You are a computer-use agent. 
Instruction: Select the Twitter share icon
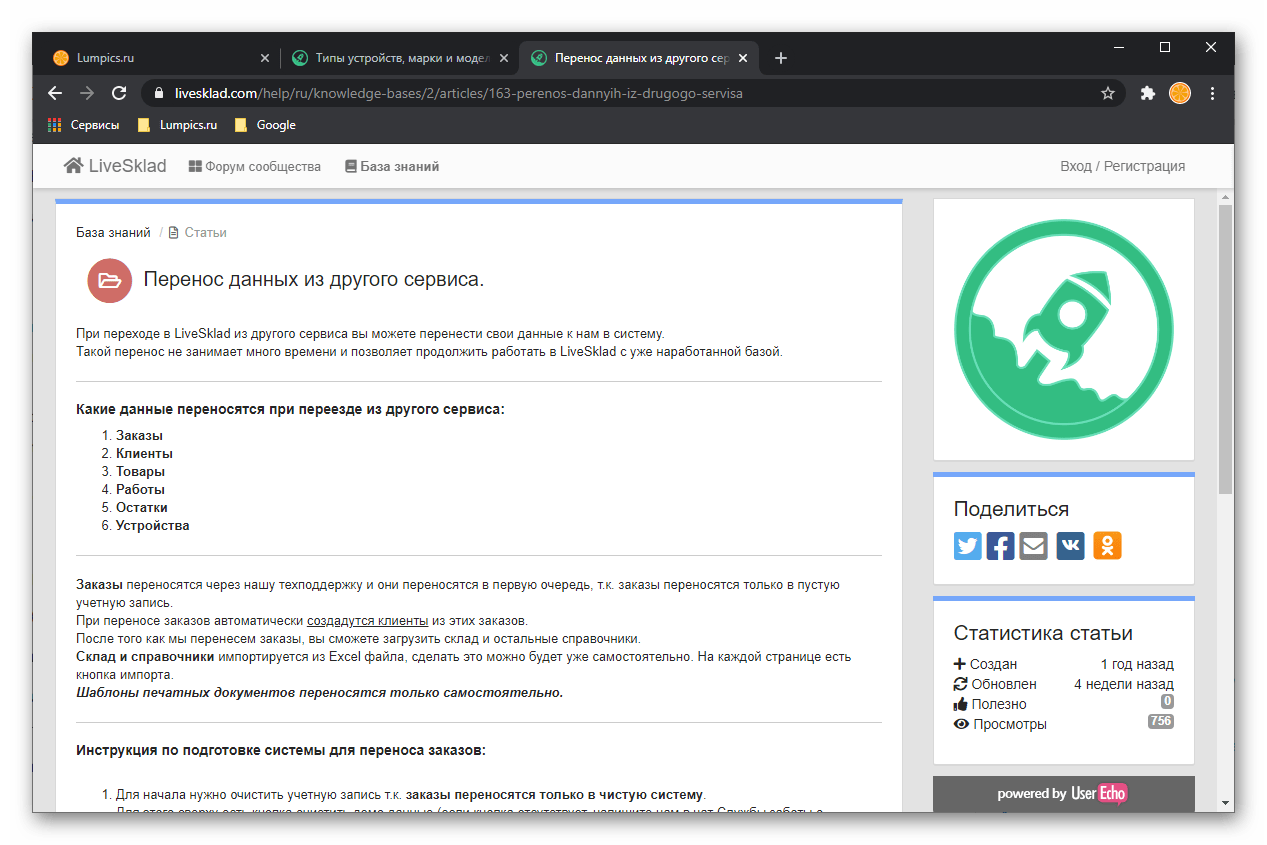[967, 546]
